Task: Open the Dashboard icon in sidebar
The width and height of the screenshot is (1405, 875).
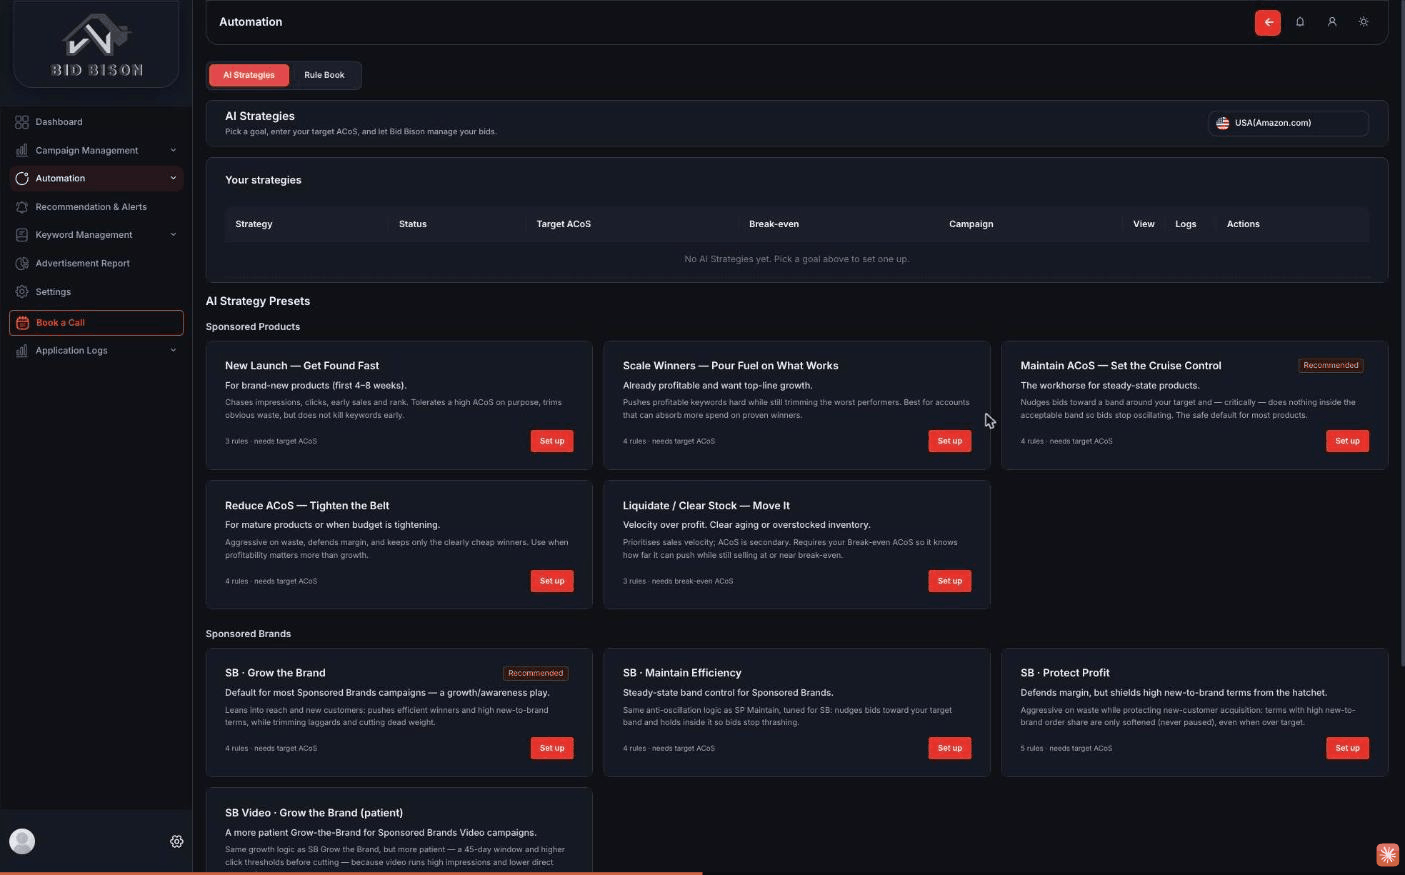Action: (x=22, y=122)
